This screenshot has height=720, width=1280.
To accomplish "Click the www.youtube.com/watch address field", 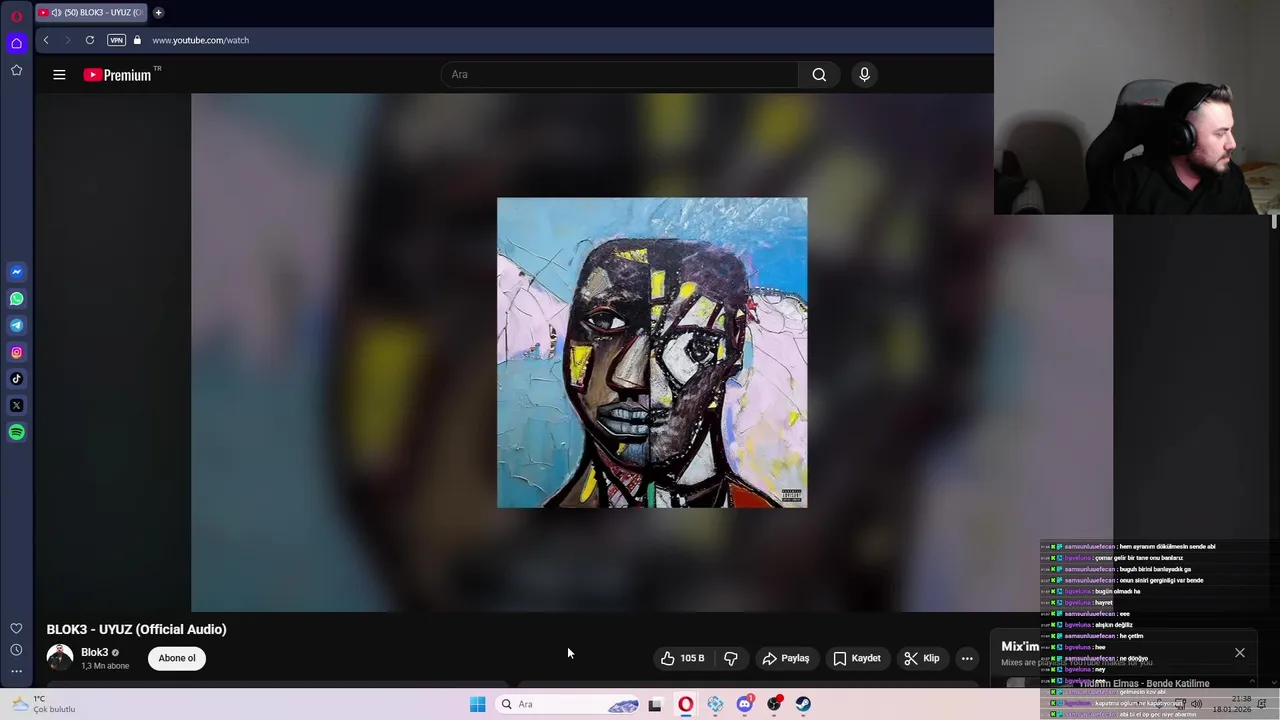I will (200, 40).
